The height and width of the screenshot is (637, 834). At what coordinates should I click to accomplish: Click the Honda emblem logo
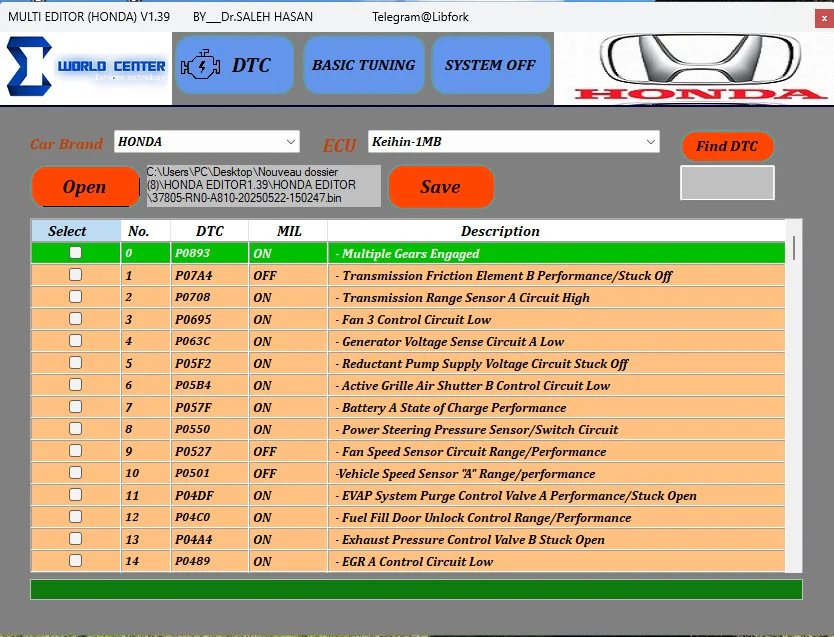(x=694, y=66)
